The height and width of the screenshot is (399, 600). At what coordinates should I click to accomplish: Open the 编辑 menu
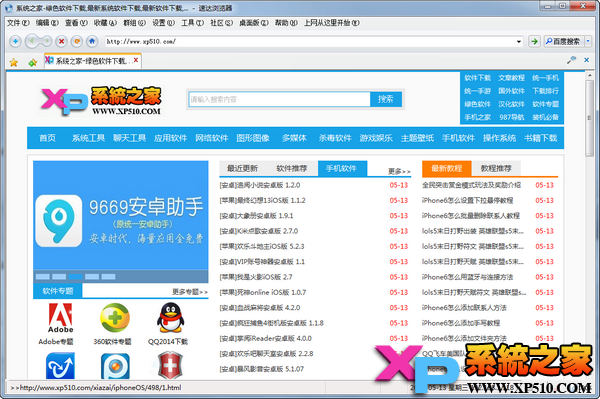pyautogui.click(x=47, y=23)
